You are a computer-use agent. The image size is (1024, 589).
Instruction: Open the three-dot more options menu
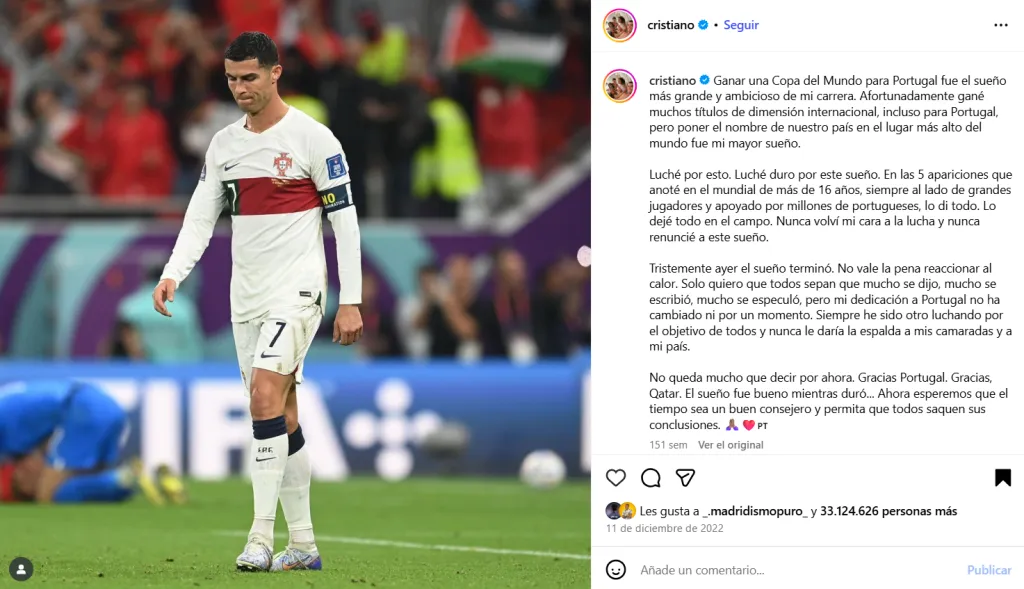(x=1001, y=25)
